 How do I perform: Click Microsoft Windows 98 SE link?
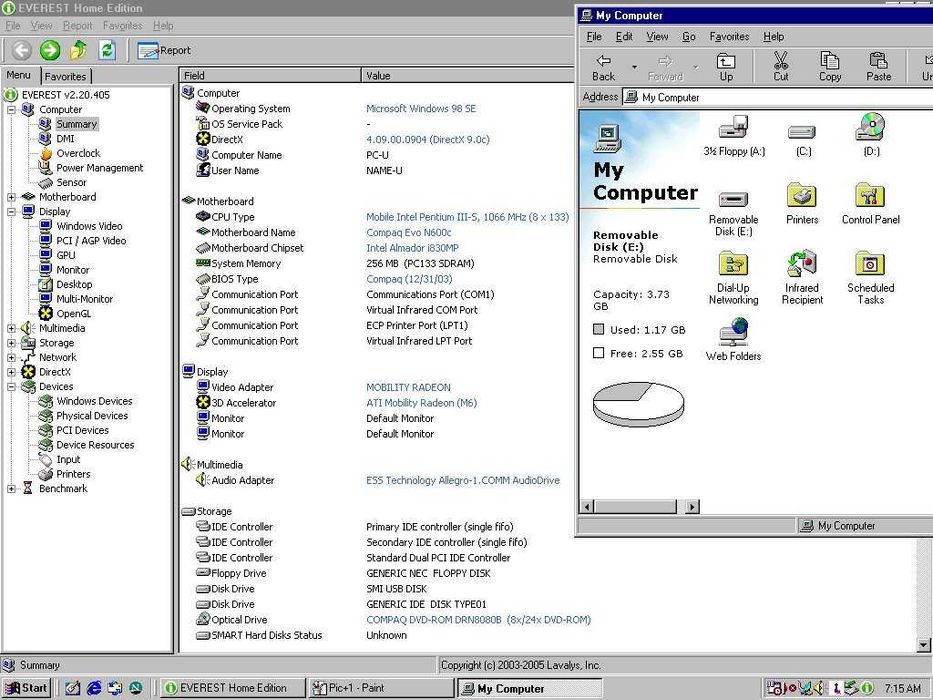click(x=421, y=108)
